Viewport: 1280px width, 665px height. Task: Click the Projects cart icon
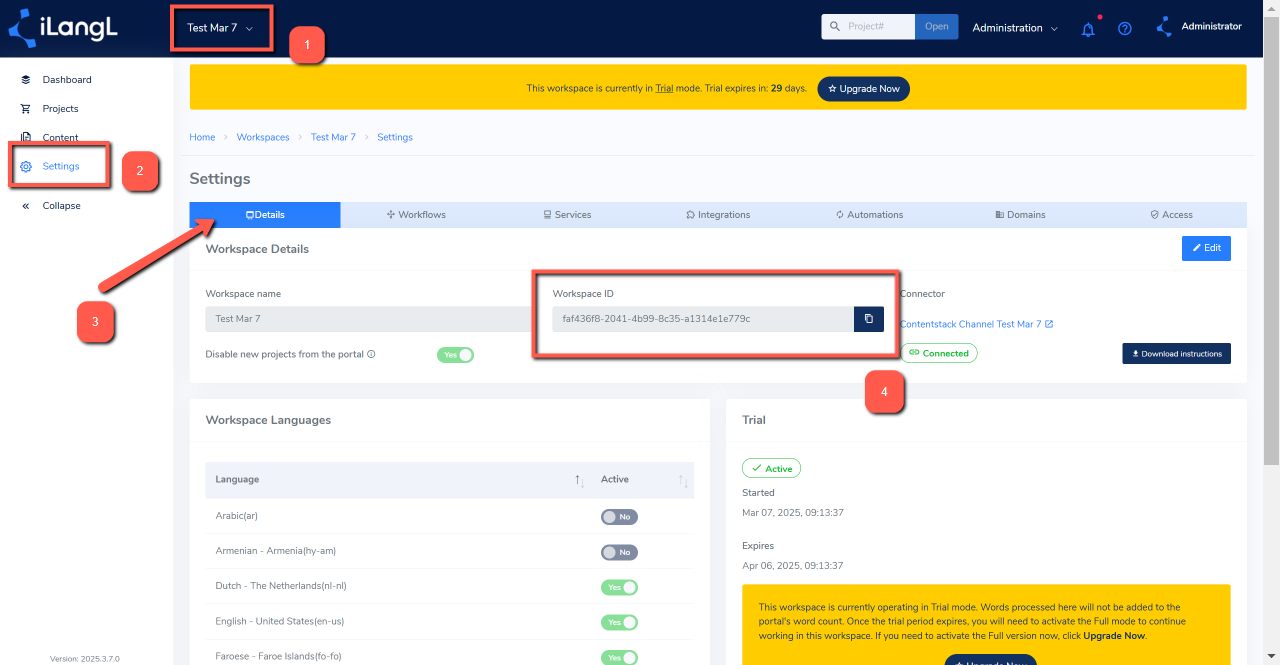(26, 109)
